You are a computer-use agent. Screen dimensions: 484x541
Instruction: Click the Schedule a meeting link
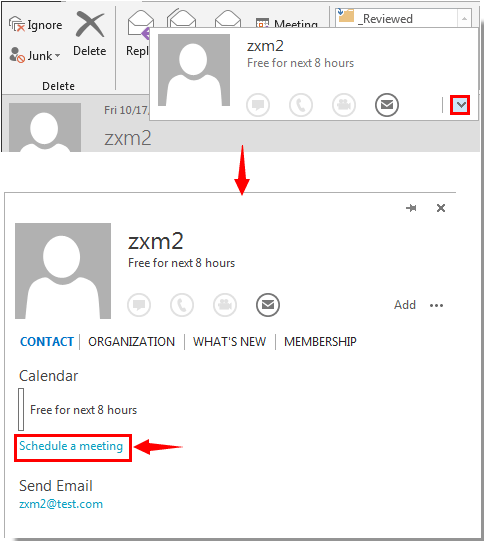71,446
